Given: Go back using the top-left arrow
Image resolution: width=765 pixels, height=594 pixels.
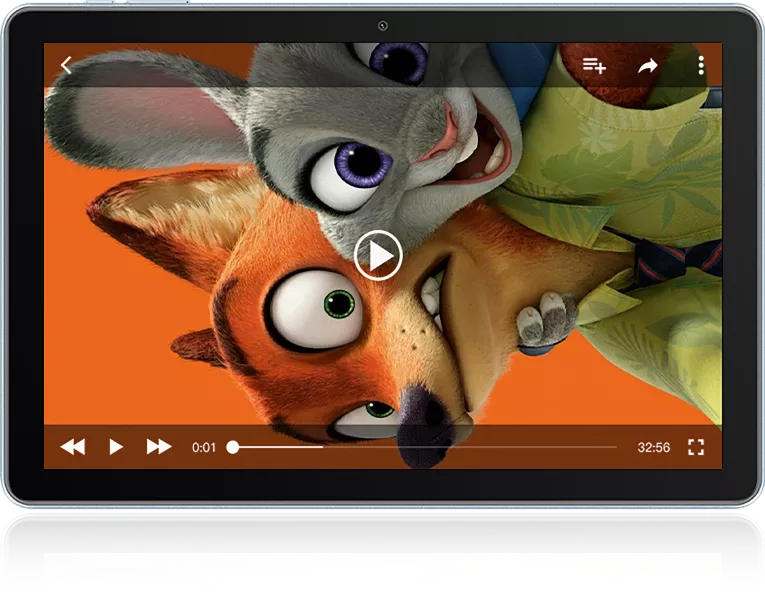Looking at the screenshot, I should (x=66, y=65).
